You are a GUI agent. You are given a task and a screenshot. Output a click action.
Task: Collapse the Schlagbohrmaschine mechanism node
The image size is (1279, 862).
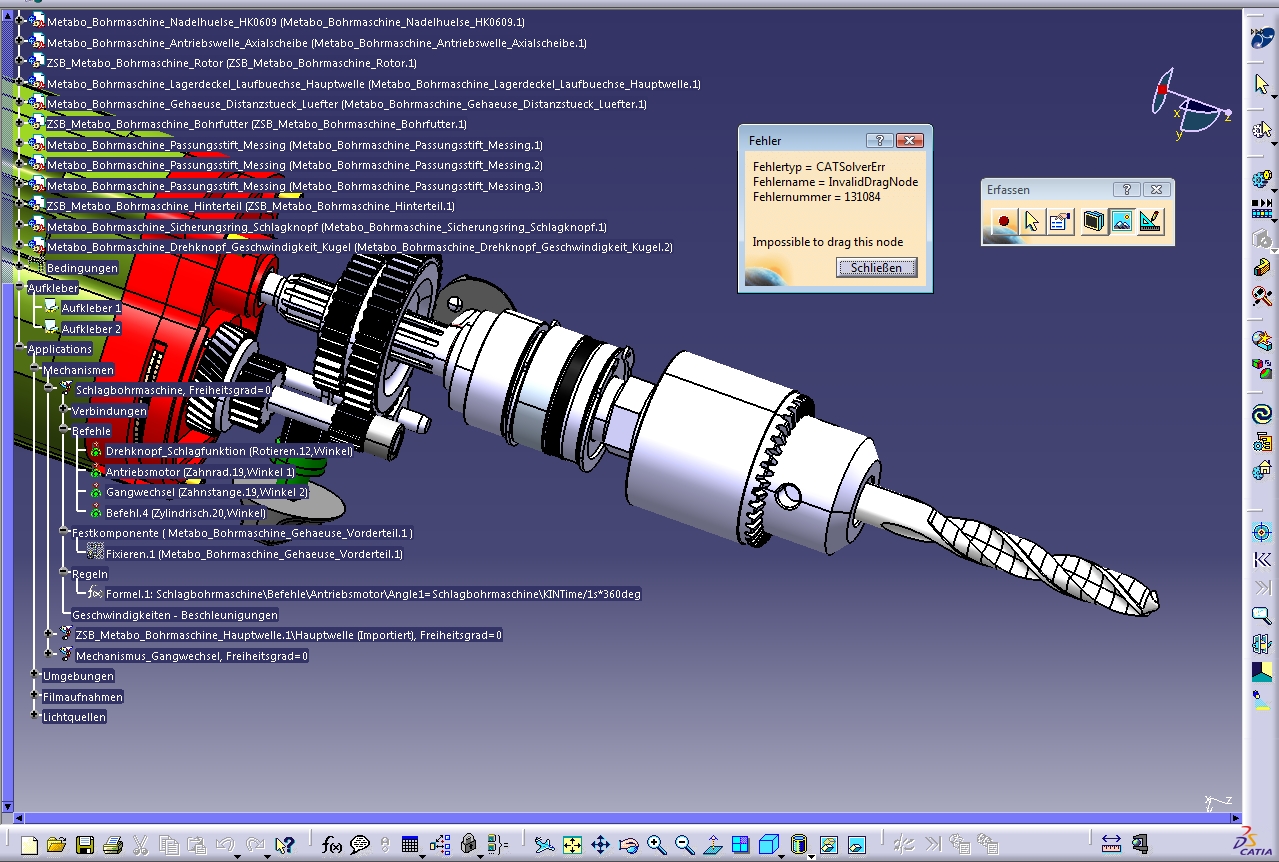49,390
